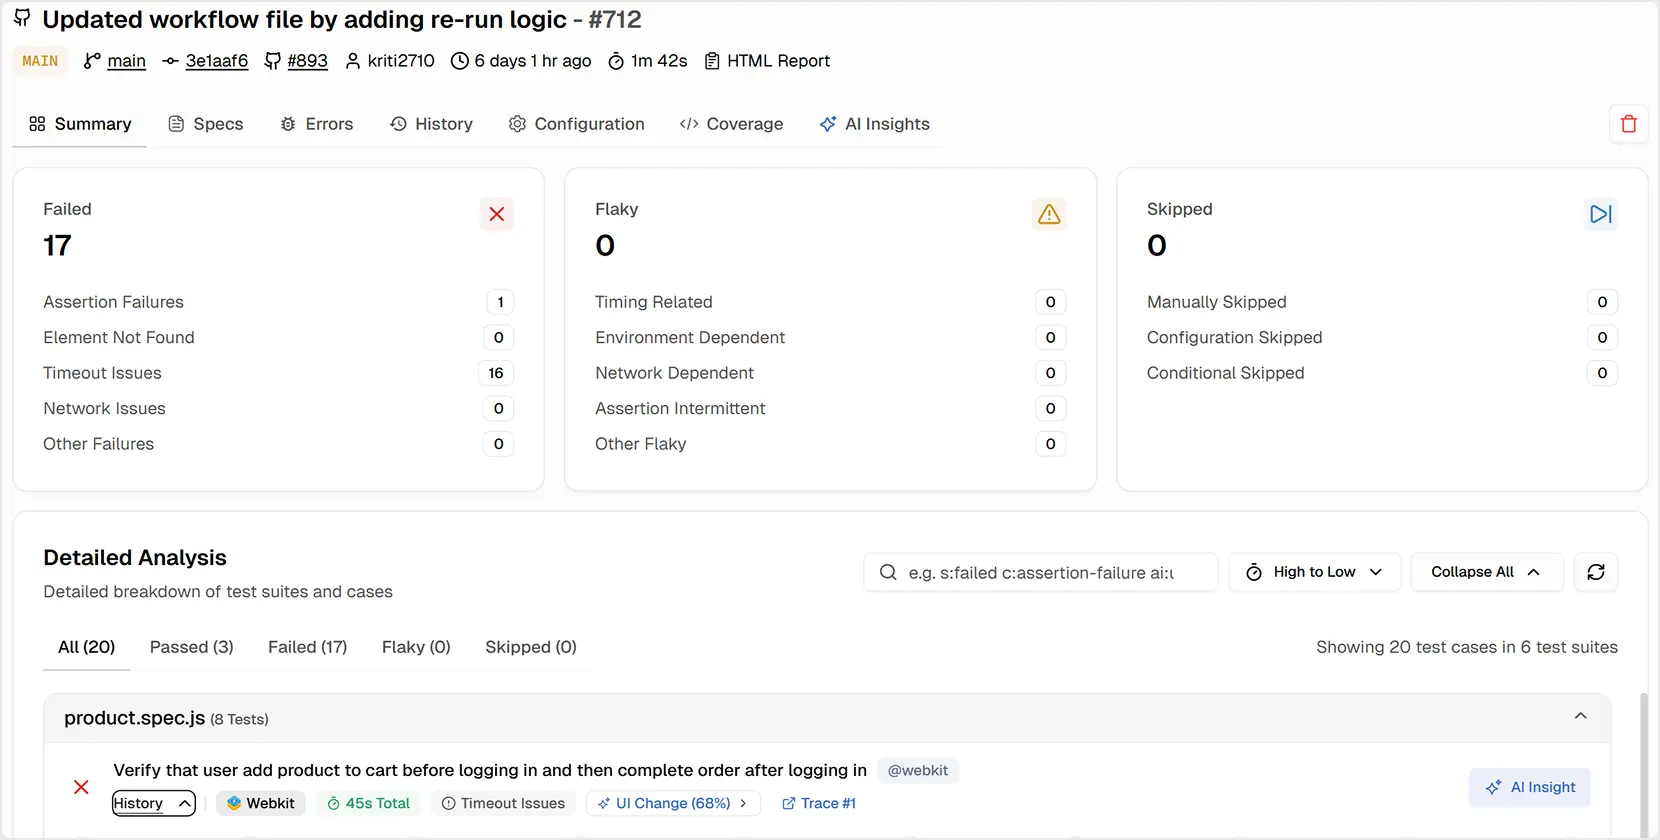Open the High to Low sort dropdown
The image size is (1660, 840).
tap(1314, 572)
